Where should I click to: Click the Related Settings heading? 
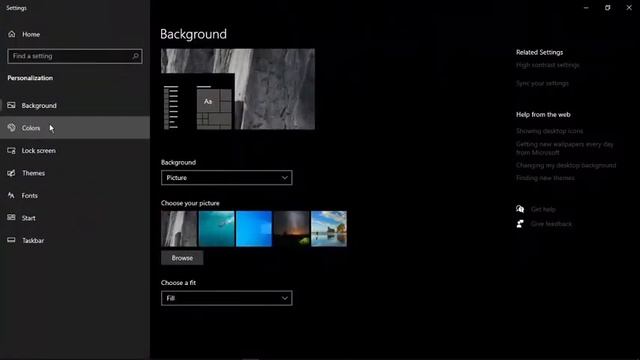[539, 52]
